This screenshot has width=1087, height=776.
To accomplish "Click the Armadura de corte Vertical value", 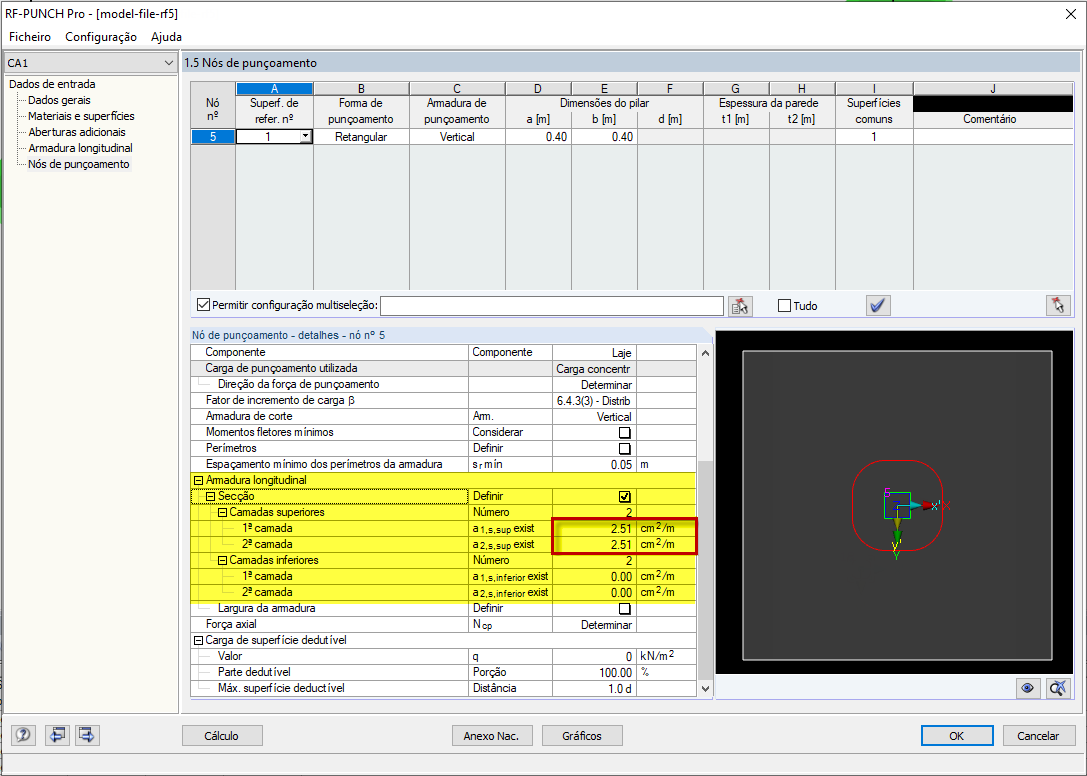I will pos(595,417).
